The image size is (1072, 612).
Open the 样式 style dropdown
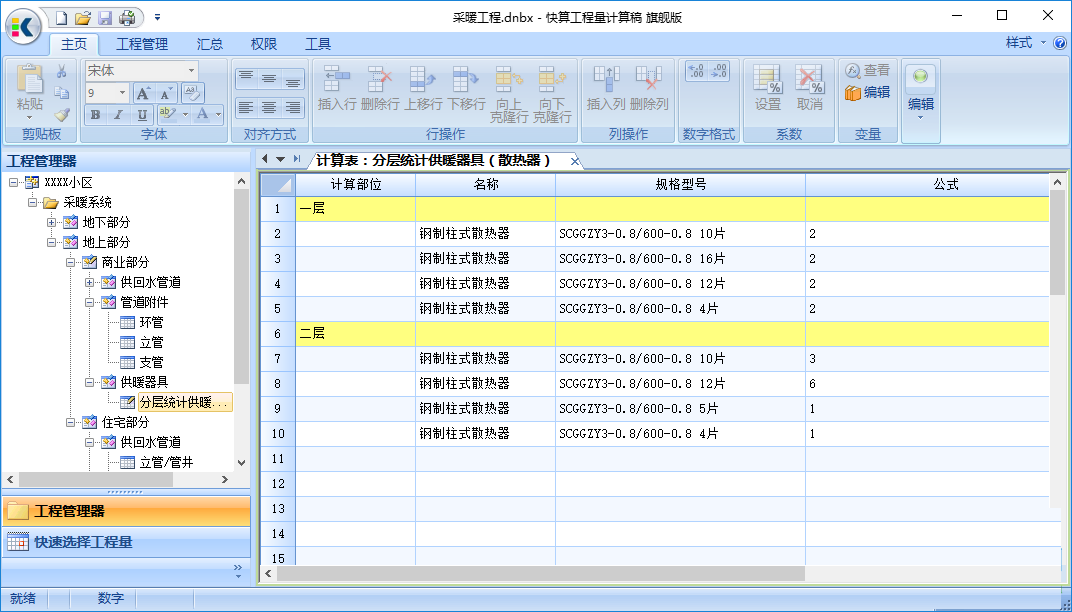pyautogui.click(x=1026, y=43)
